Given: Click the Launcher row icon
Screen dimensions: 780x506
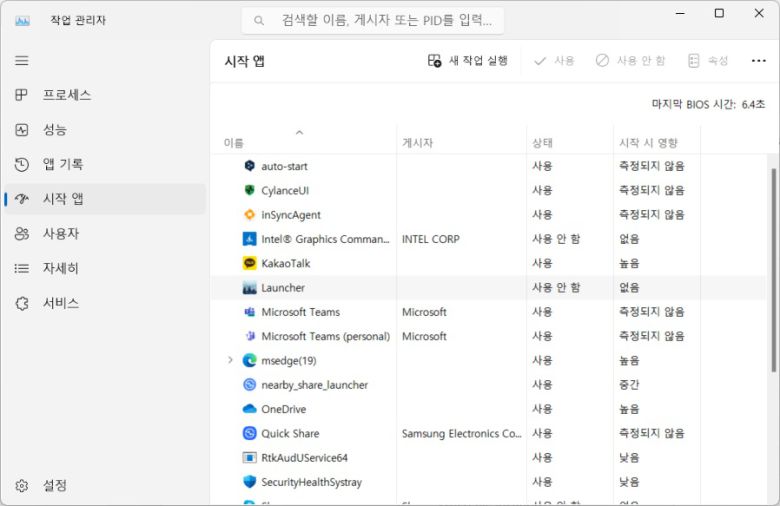Looking at the screenshot, I should tap(250, 288).
